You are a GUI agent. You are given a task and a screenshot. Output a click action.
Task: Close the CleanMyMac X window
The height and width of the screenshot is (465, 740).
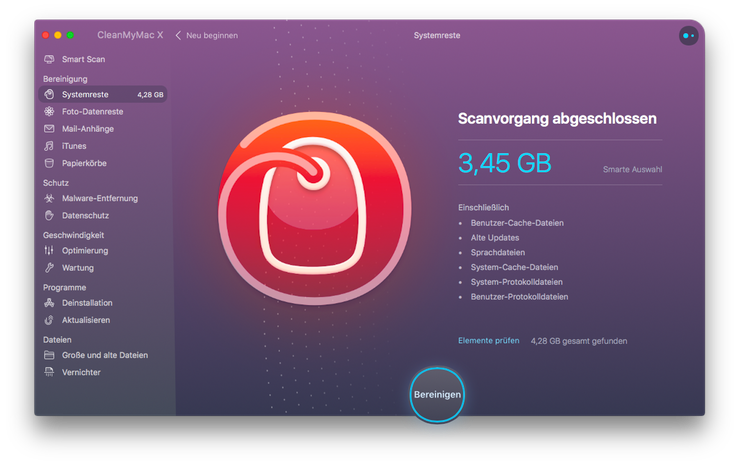point(46,35)
